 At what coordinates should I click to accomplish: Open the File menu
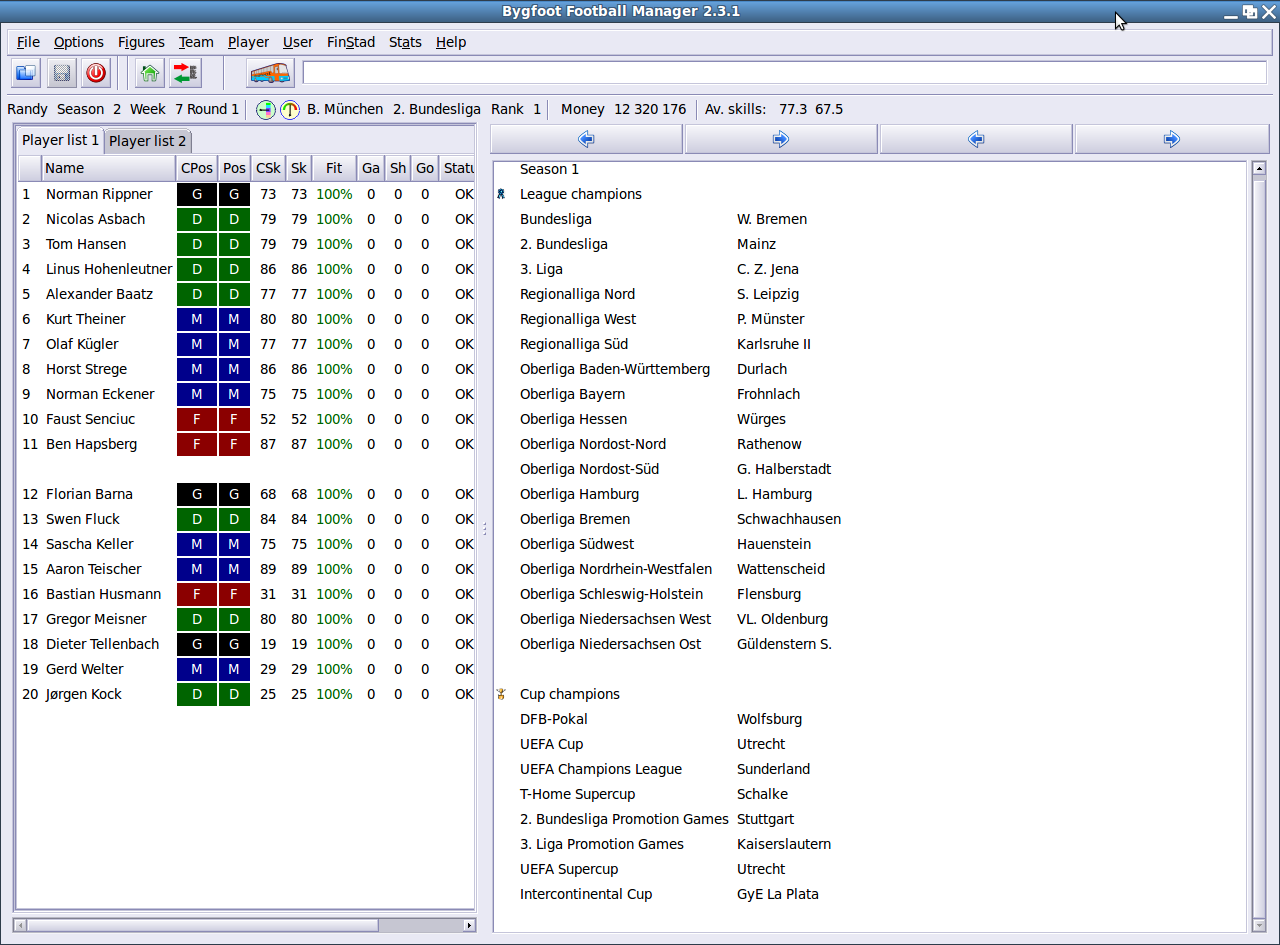(28, 42)
